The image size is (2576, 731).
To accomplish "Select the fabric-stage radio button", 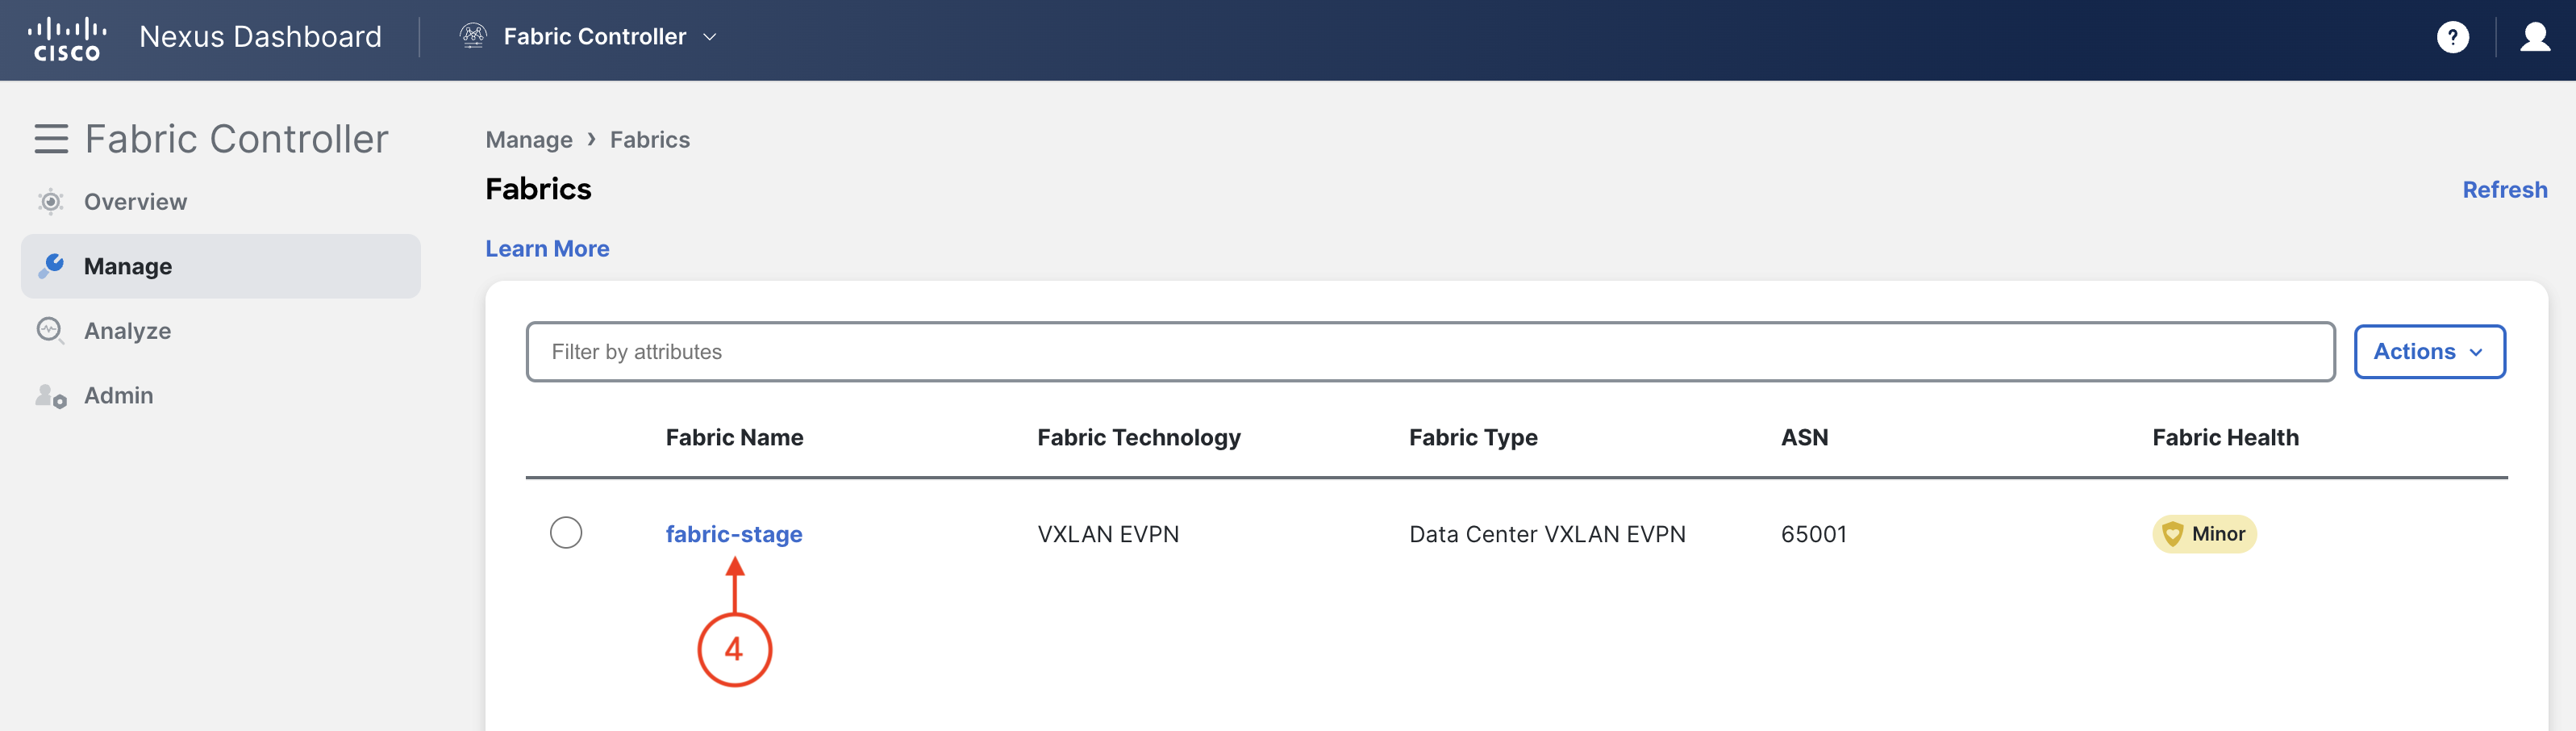I will tap(566, 533).
